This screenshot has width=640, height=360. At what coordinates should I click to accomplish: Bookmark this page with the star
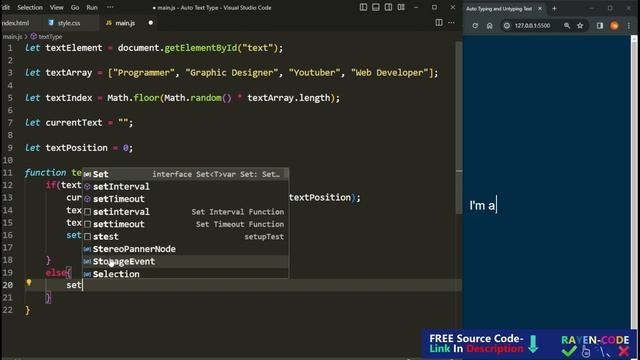580,25
